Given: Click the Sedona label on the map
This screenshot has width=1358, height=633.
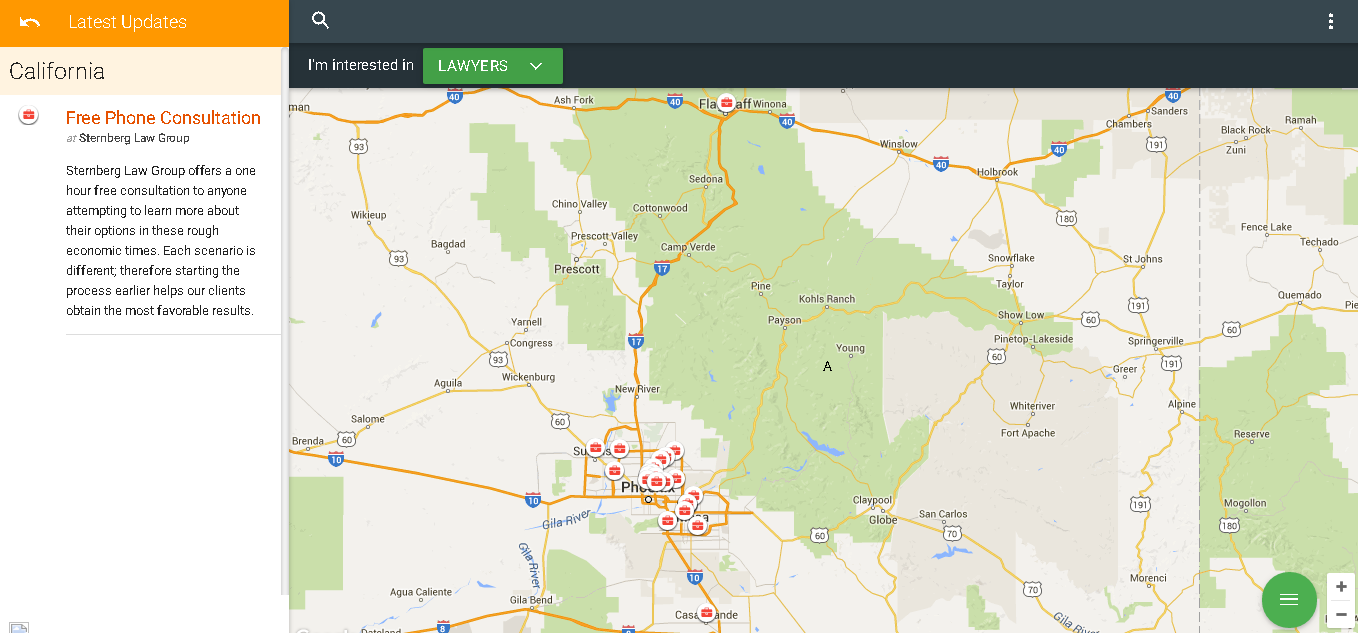Looking at the screenshot, I should point(706,180).
